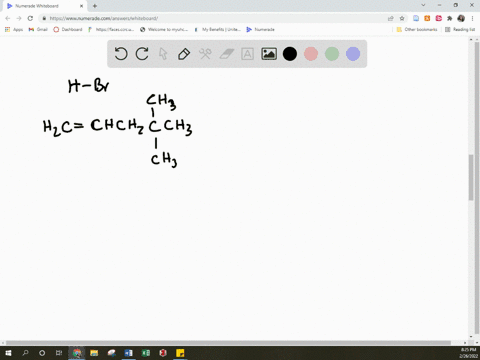Open the crossed tools settings icon

coord(205,54)
